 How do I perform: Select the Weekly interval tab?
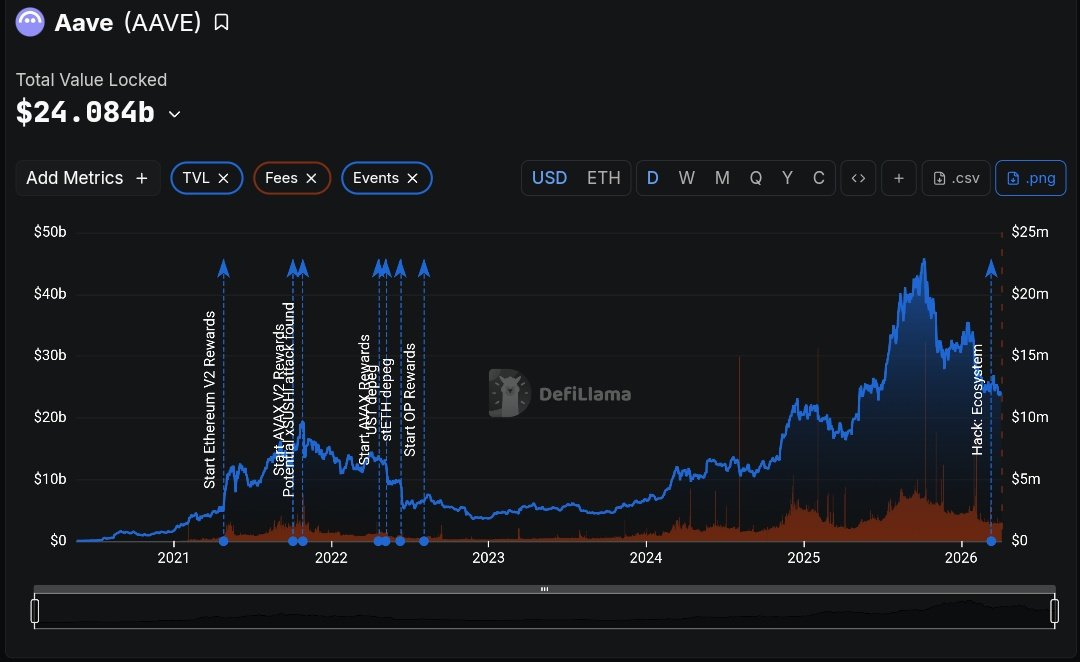point(687,177)
